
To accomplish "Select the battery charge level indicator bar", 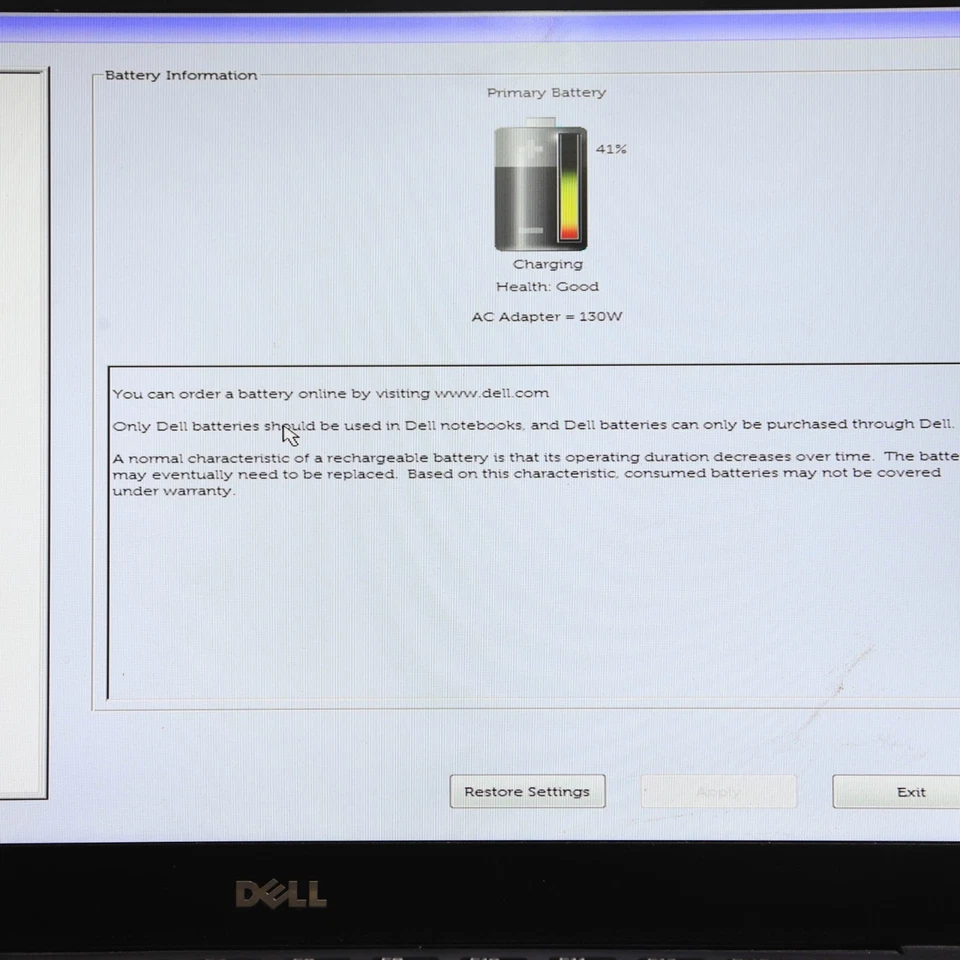I will [569, 185].
